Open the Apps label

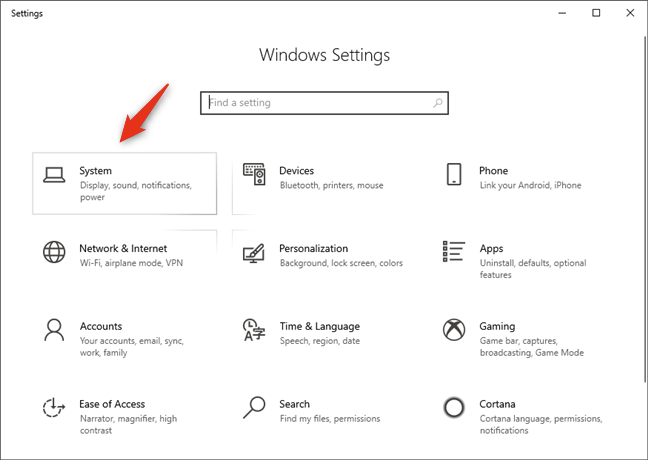tap(491, 248)
